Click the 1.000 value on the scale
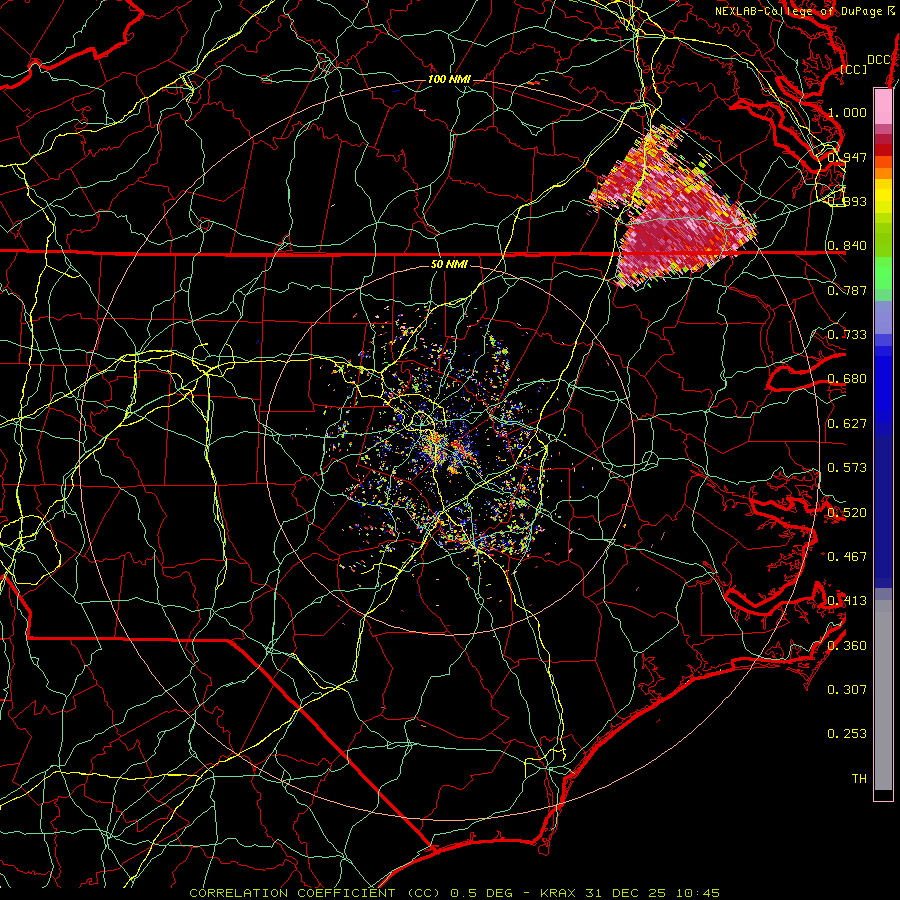The width and height of the screenshot is (900, 900). coord(847,112)
